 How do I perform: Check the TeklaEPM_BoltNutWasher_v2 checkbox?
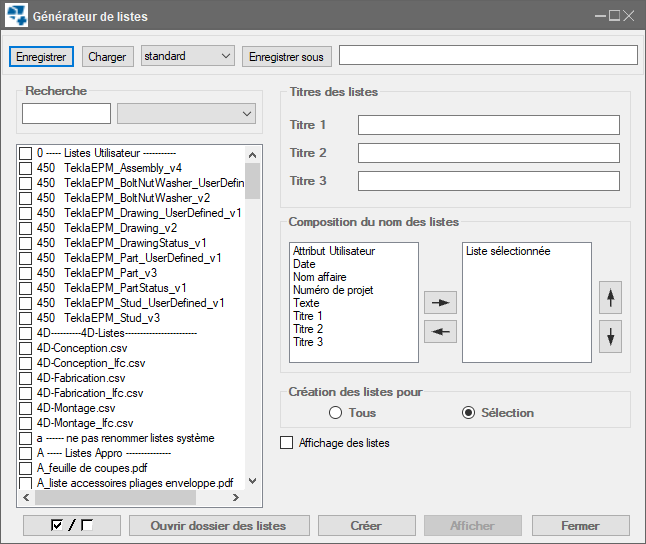pyautogui.click(x=26, y=198)
